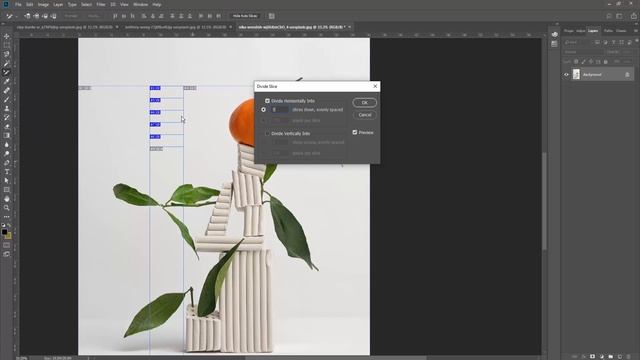Open the File menu
The image size is (640, 360).
click(x=18, y=4)
